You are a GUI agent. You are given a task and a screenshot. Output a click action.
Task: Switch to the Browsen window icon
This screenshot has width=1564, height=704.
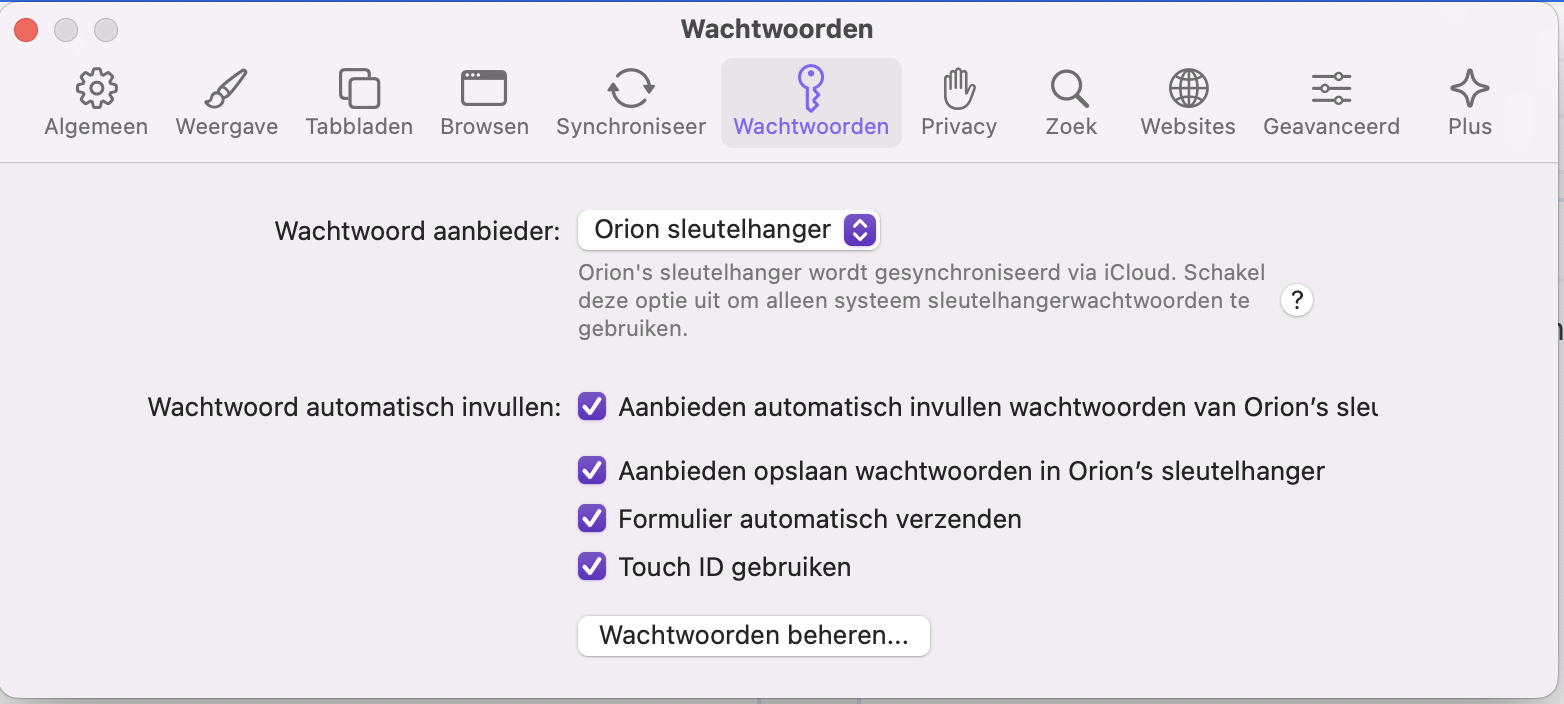(484, 90)
